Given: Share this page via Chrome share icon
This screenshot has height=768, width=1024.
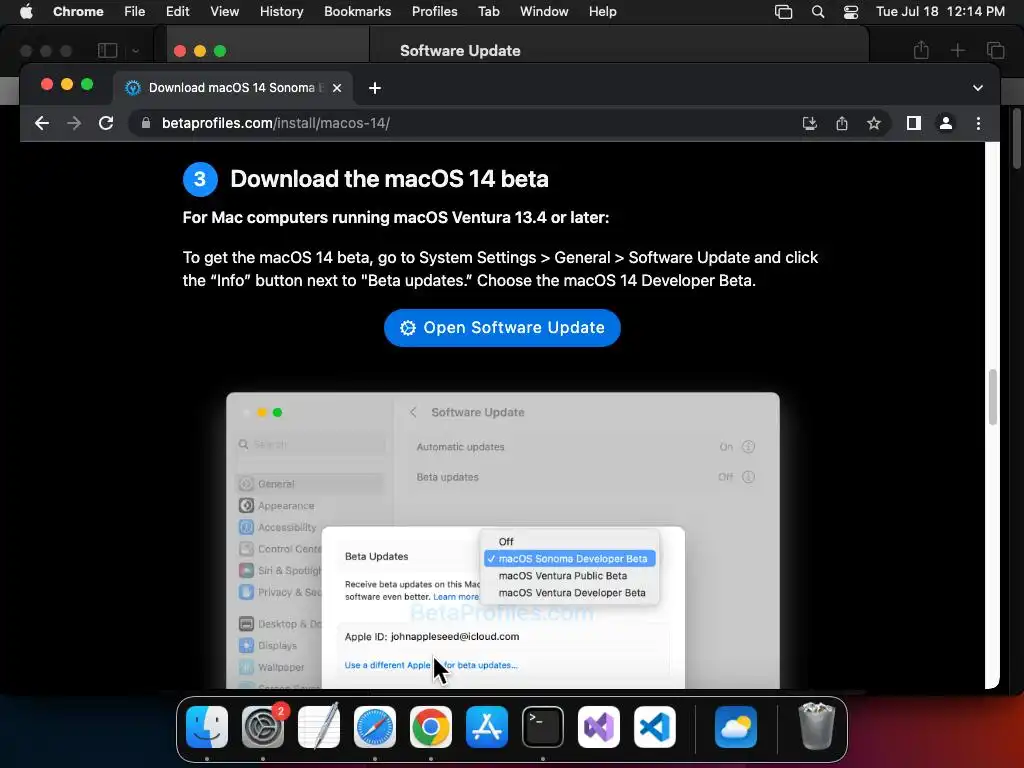Looking at the screenshot, I should pos(842,123).
